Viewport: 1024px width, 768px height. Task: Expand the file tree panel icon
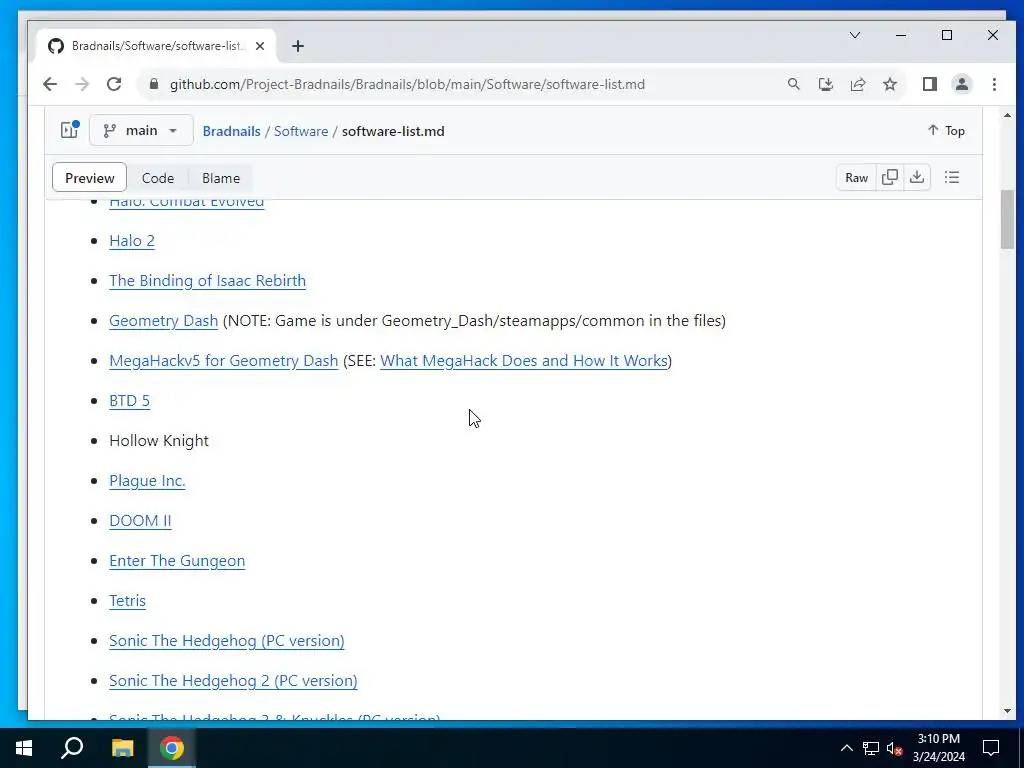69,130
